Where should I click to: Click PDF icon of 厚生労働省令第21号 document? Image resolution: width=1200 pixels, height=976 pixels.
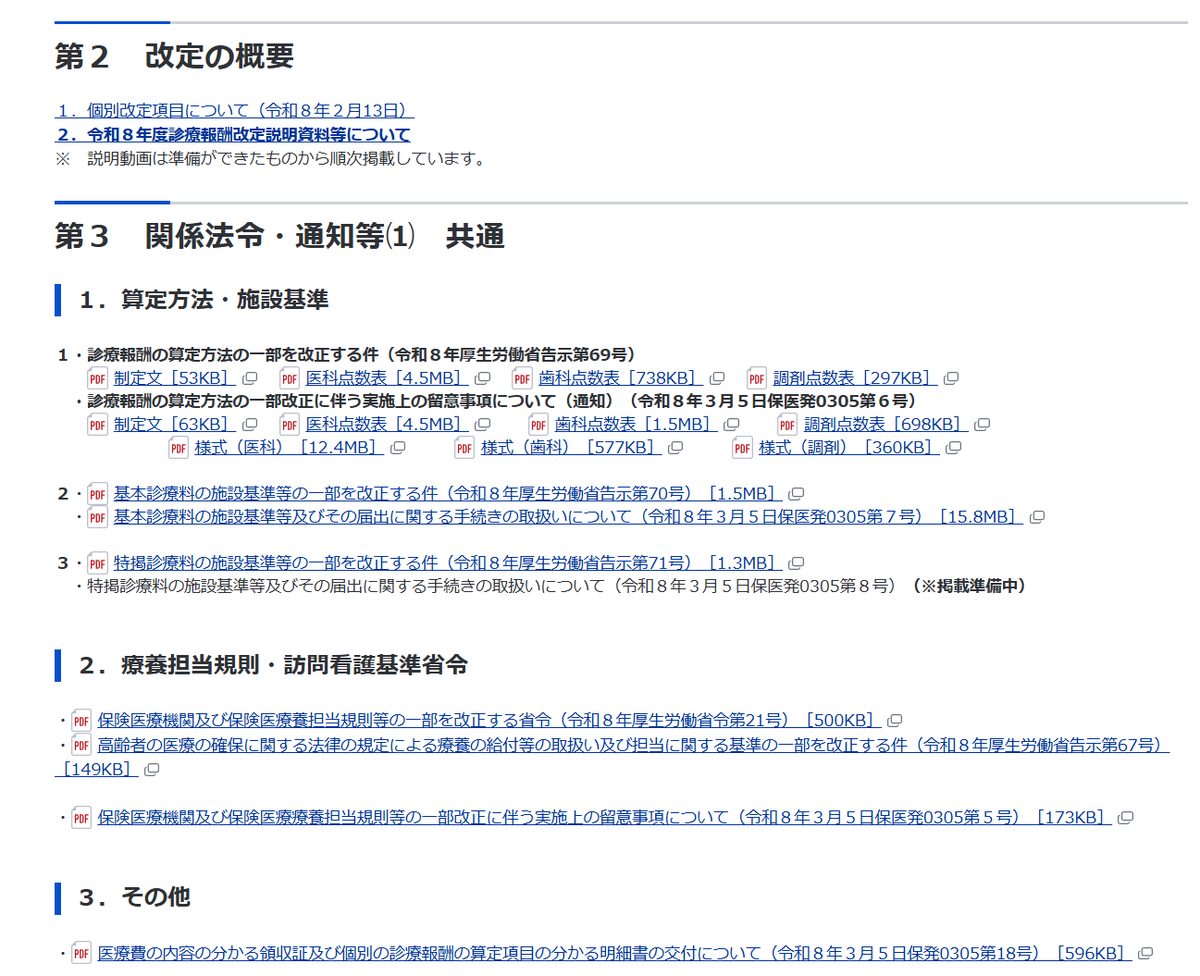point(81,720)
